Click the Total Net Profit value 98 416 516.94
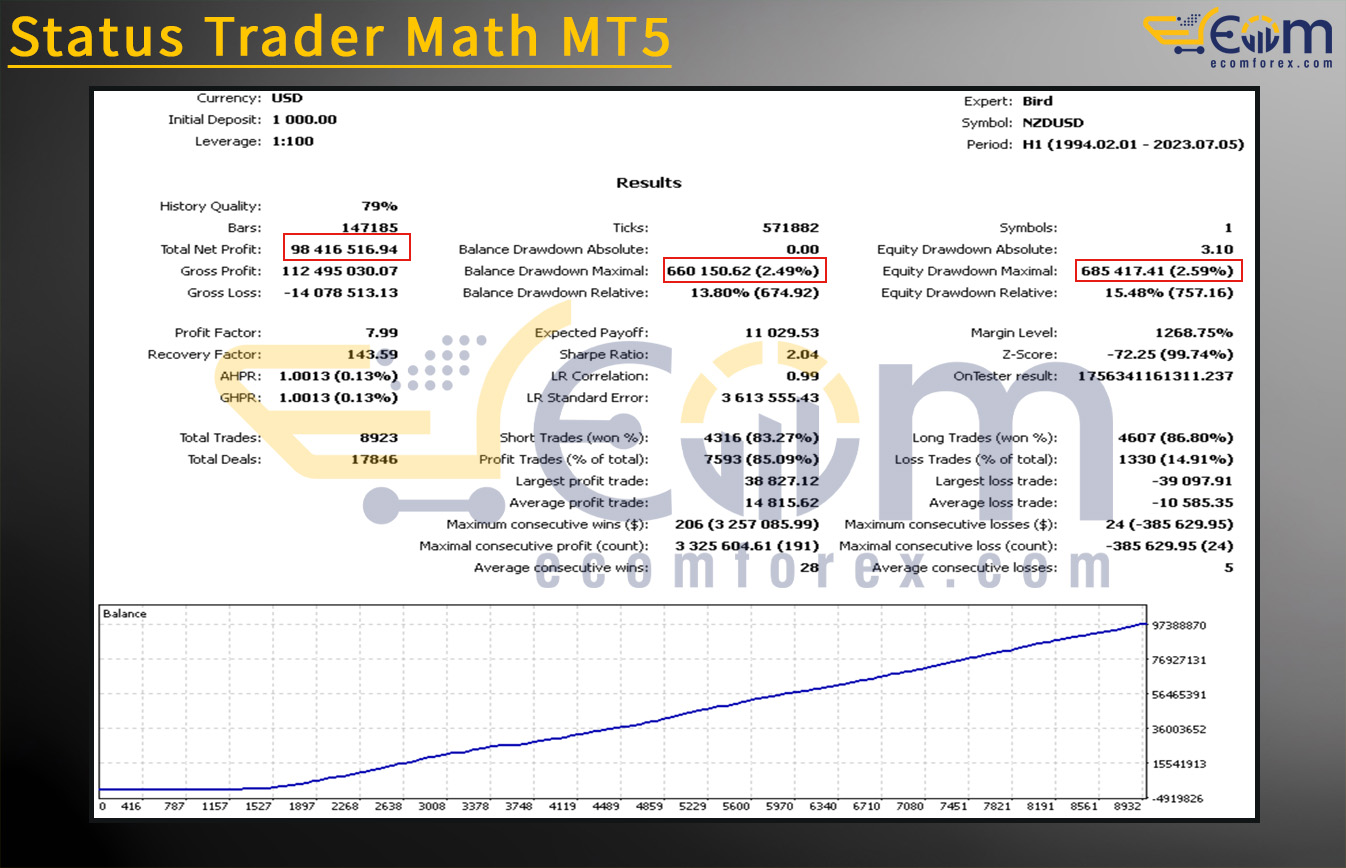This screenshot has height=868, width=1346. (x=344, y=249)
